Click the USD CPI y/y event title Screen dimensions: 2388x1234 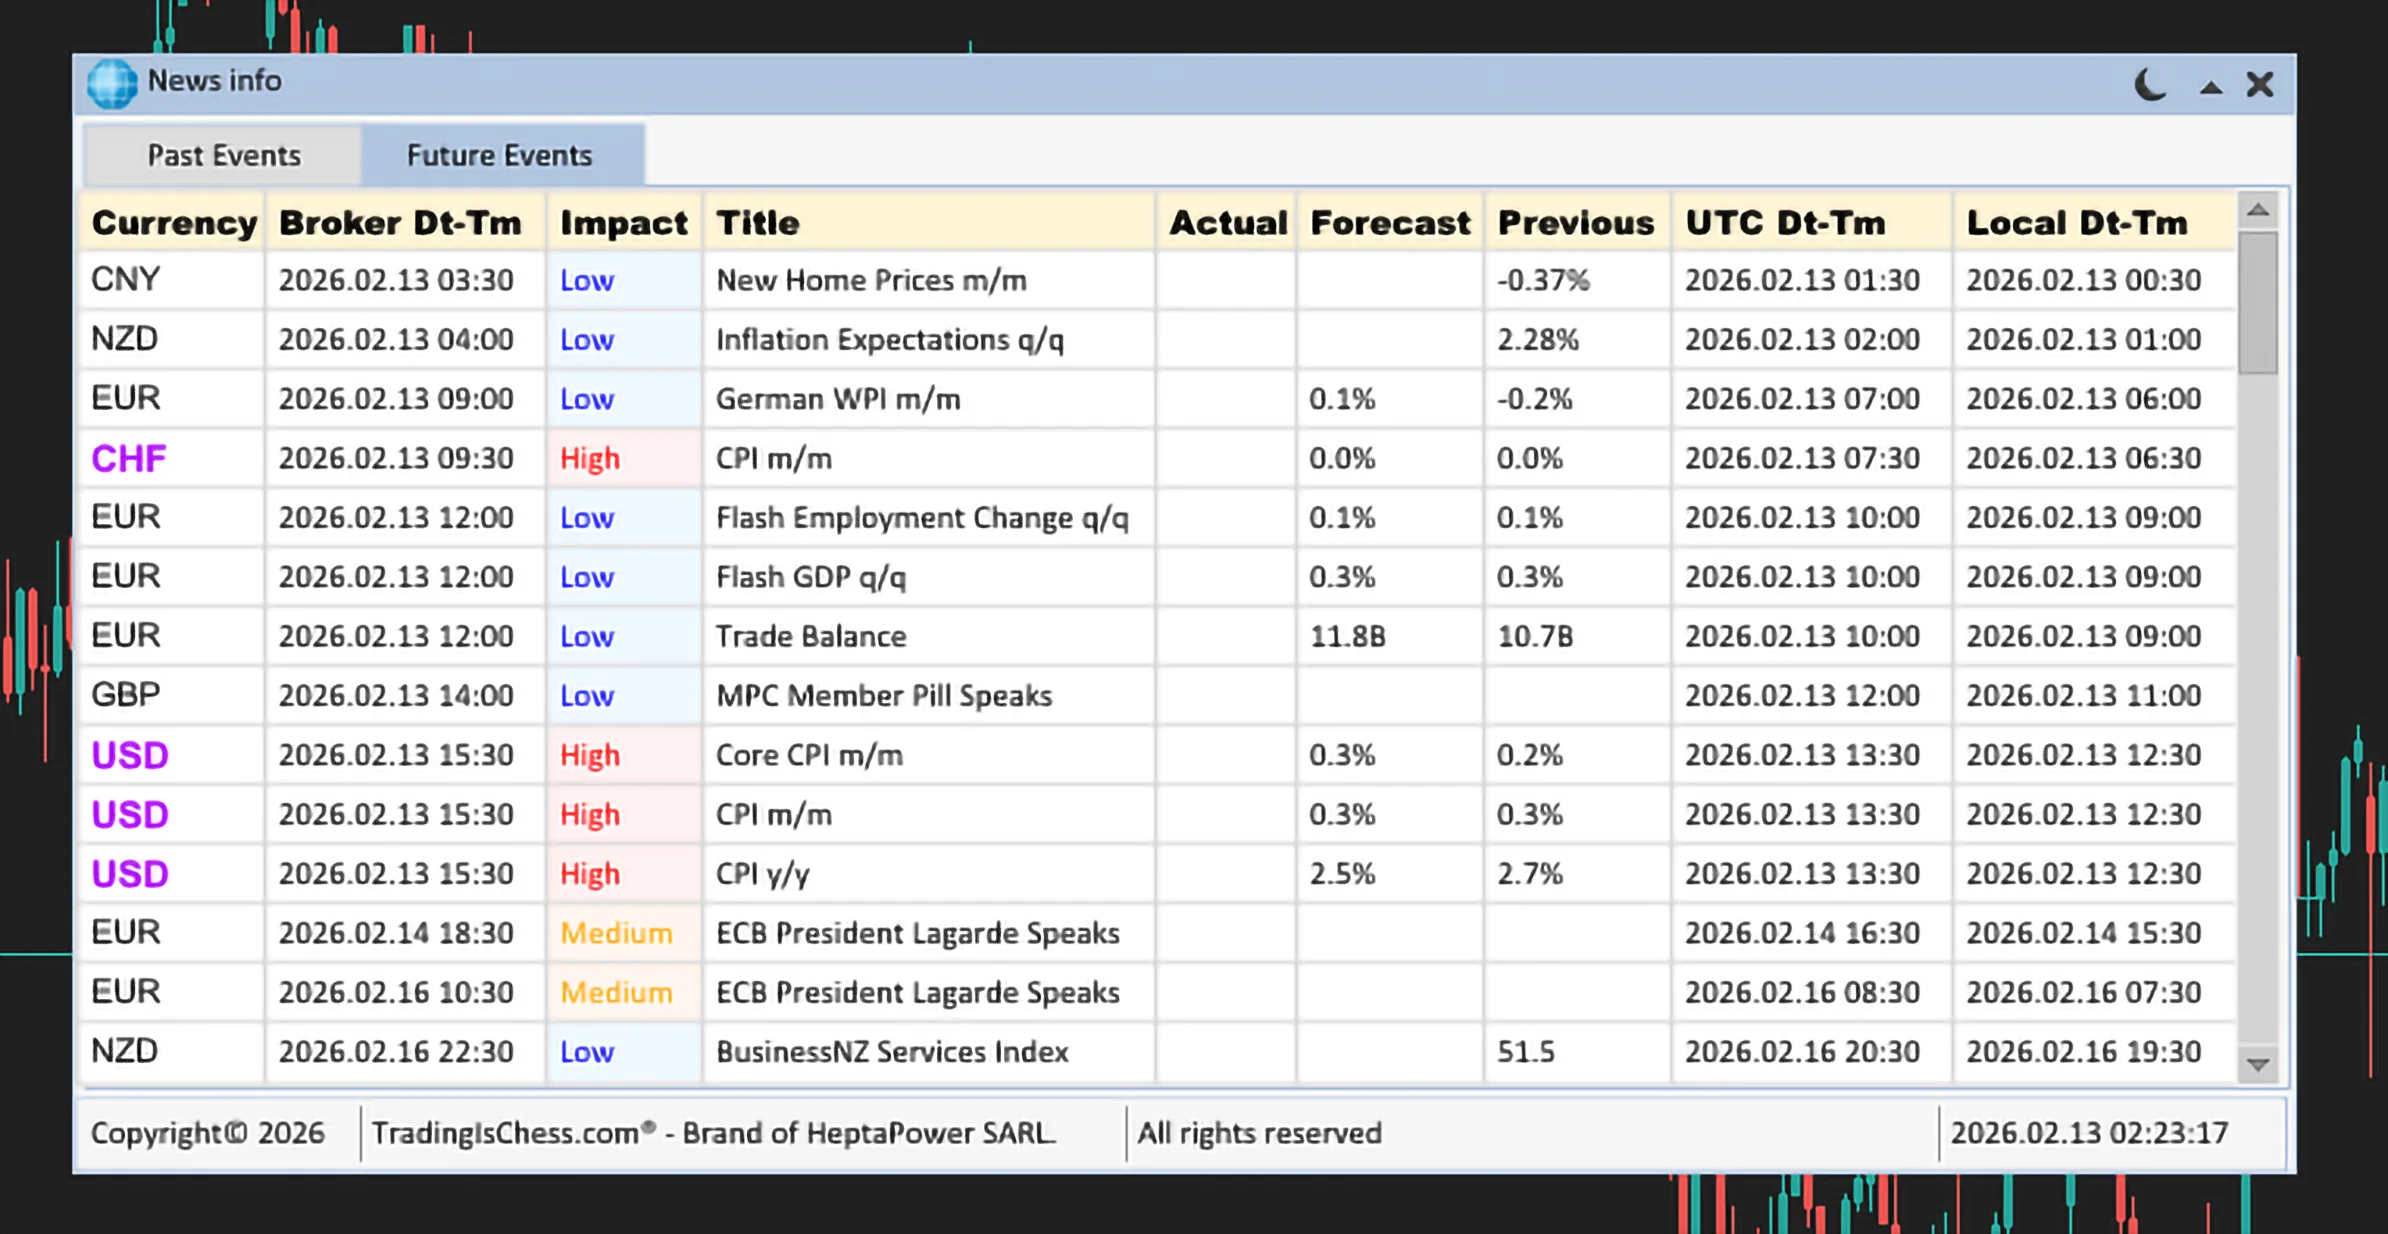pyautogui.click(x=763, y=874)
